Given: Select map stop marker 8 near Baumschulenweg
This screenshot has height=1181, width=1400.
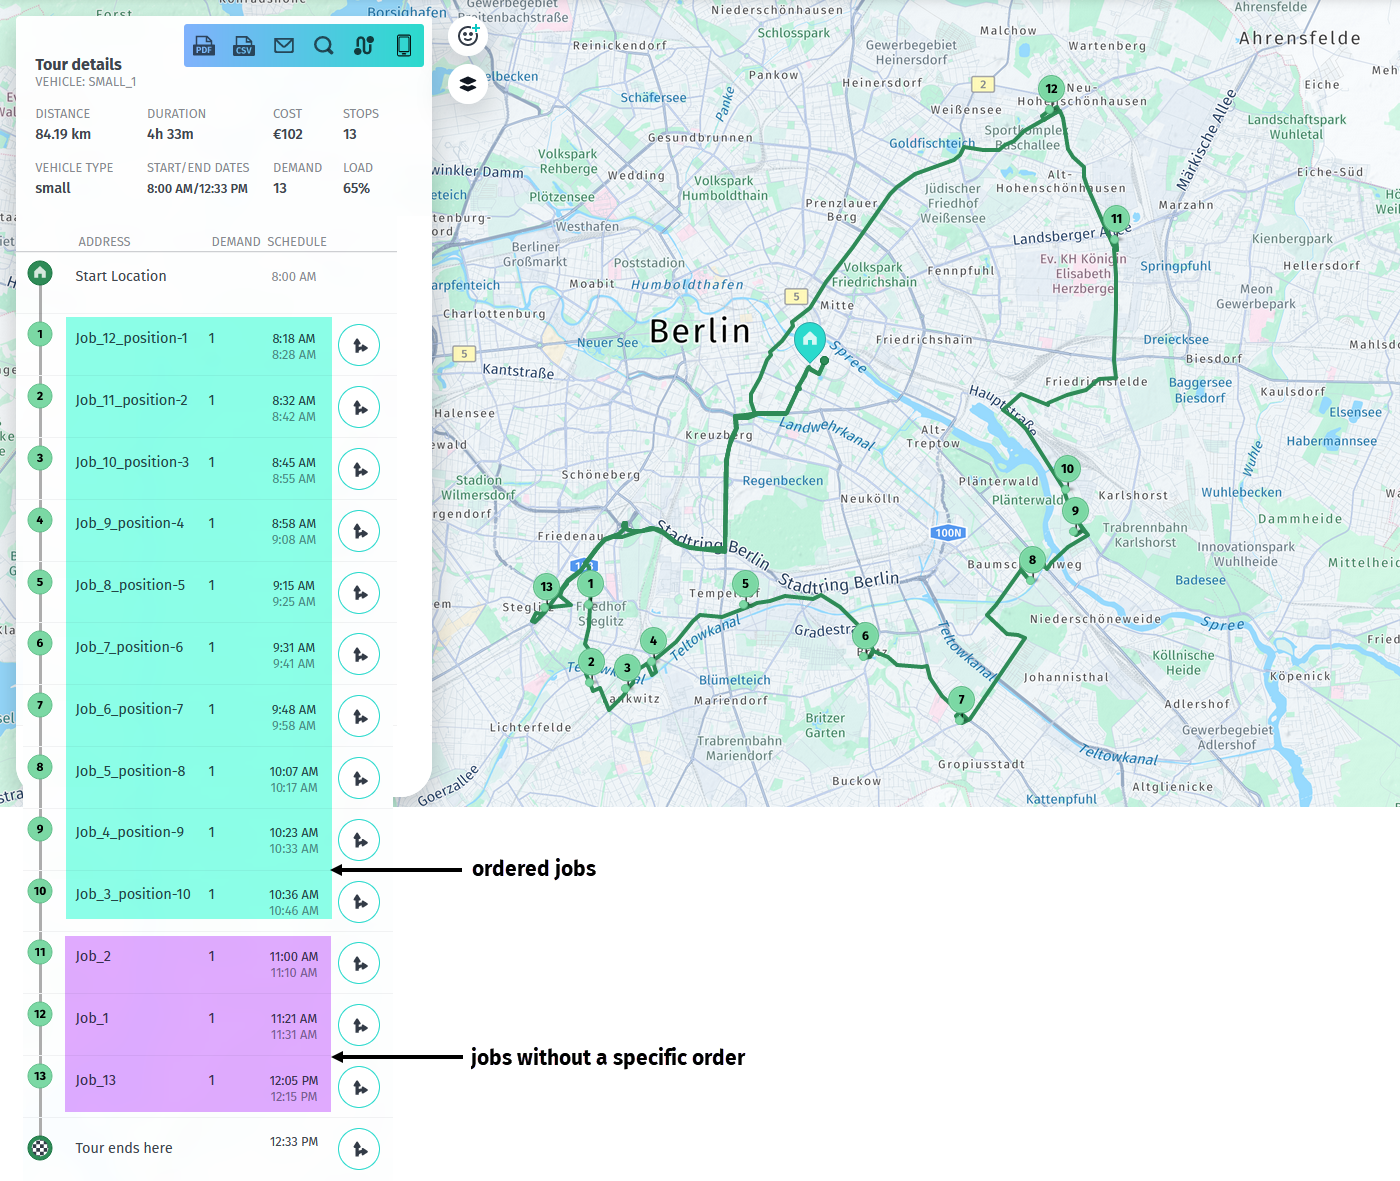Looking at the screenshot, I should 1033,560.
